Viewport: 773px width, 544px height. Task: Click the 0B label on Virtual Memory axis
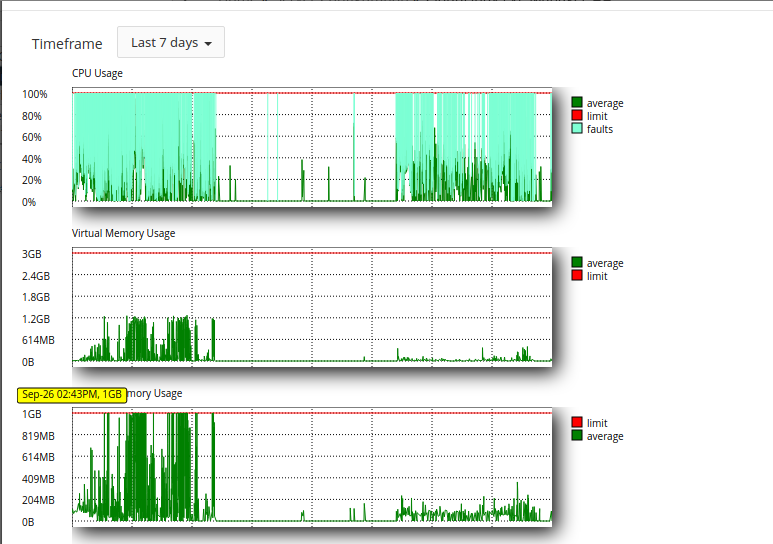pos(28,362)
